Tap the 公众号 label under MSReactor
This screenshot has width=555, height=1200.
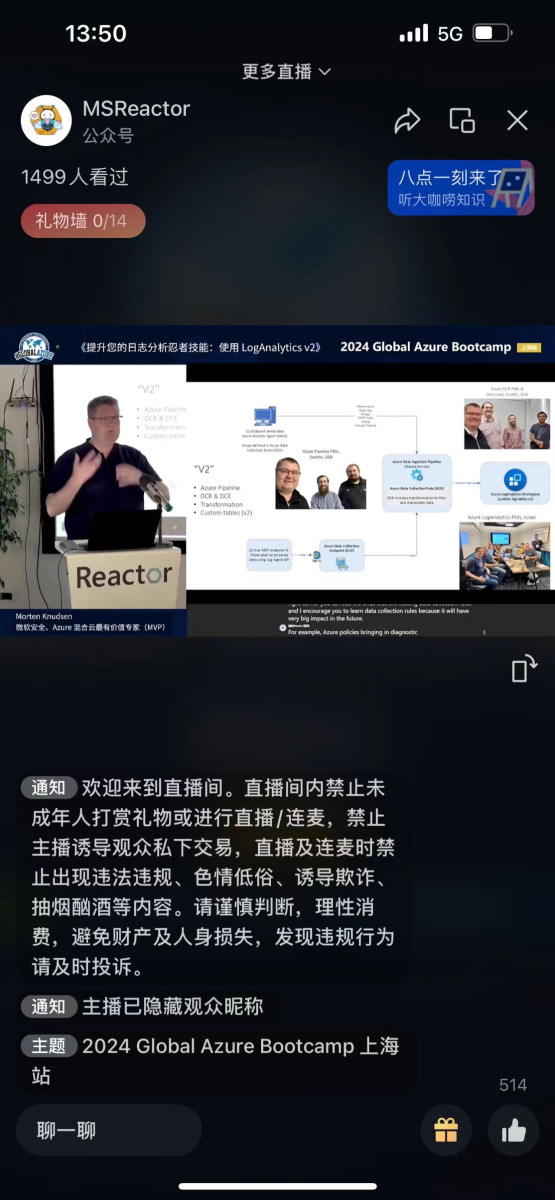108,135
